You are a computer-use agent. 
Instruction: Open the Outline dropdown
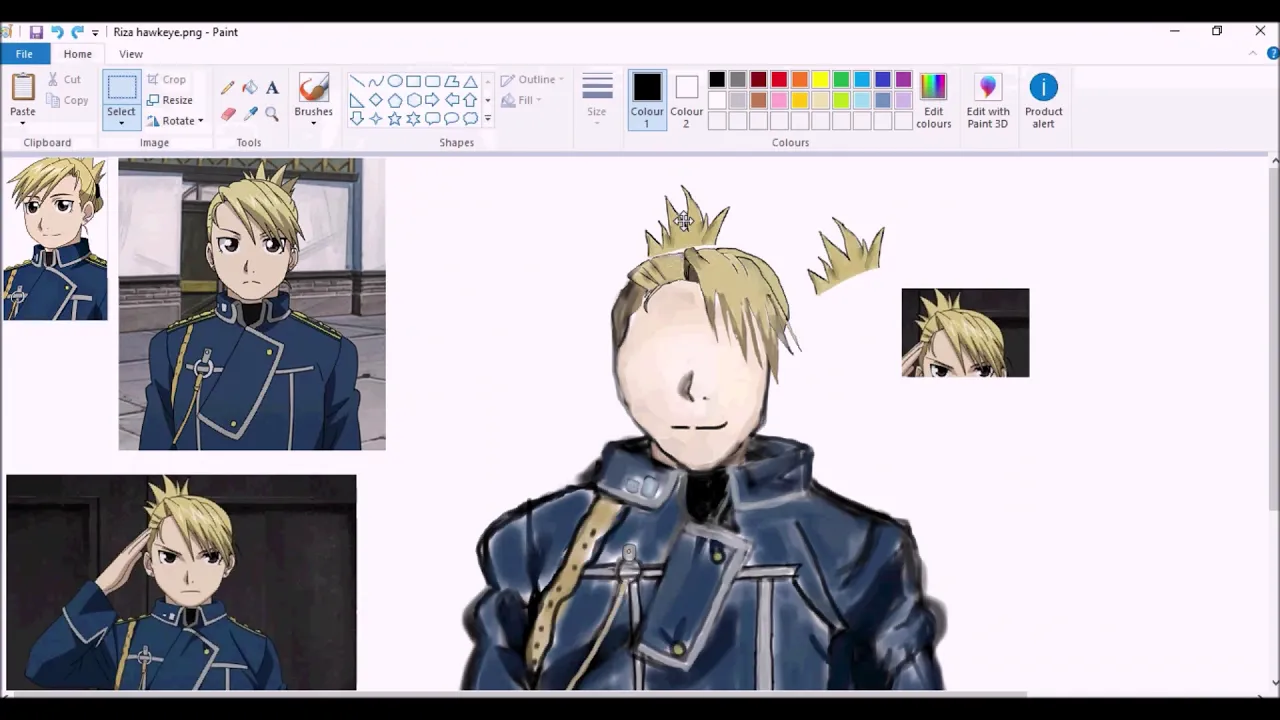click(x=533, y=80)
